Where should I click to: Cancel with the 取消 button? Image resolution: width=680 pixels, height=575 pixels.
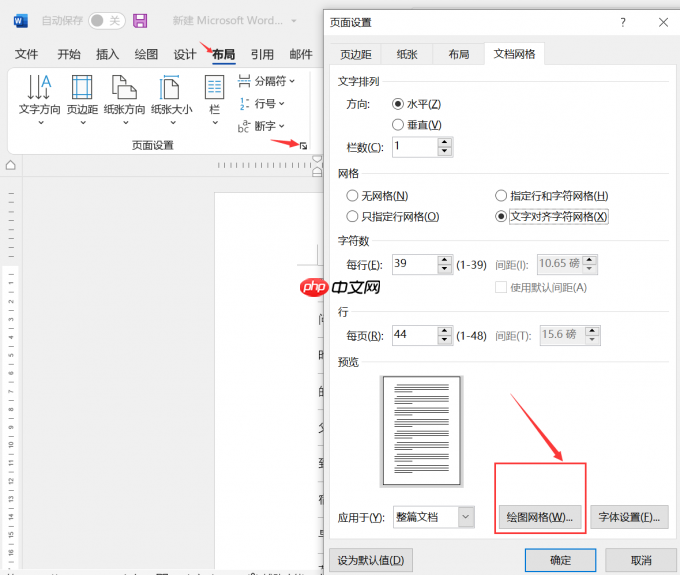tap(641, 560)
